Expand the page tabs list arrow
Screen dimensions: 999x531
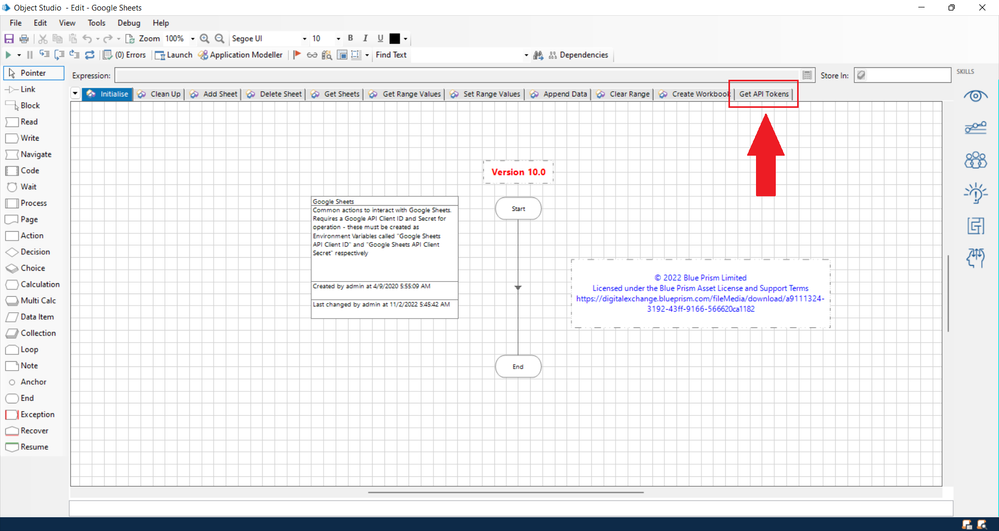(x=76, y=94)
